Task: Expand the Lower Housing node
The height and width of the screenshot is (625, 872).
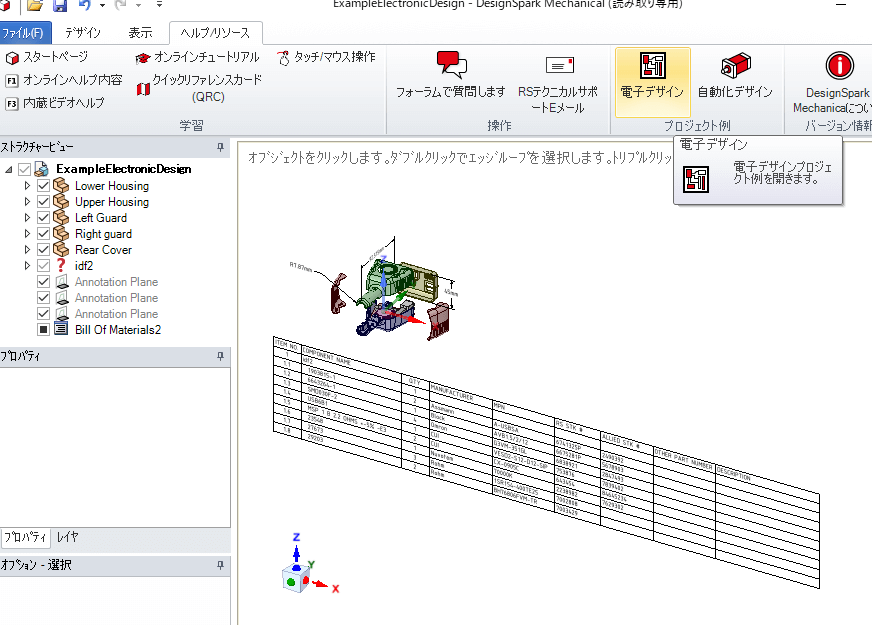Action: point(27,186)
